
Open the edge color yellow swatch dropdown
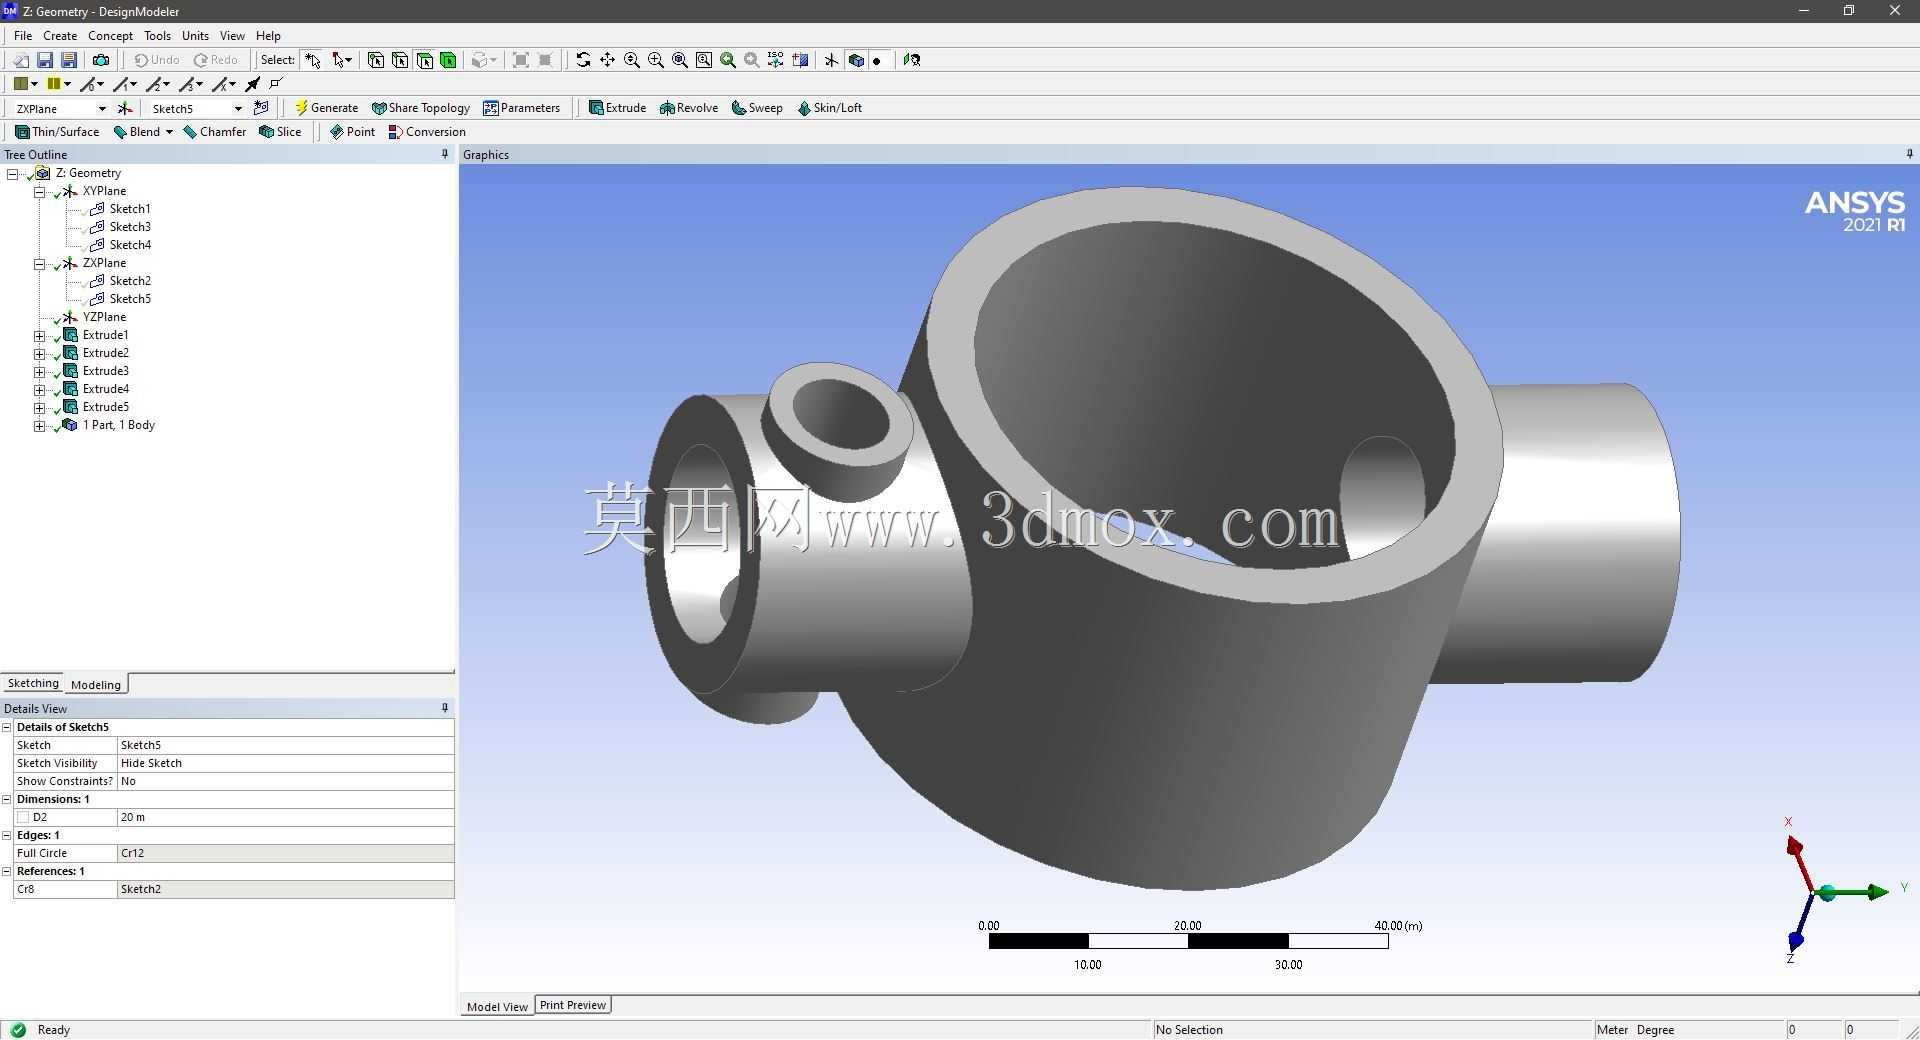pos(67,84)
